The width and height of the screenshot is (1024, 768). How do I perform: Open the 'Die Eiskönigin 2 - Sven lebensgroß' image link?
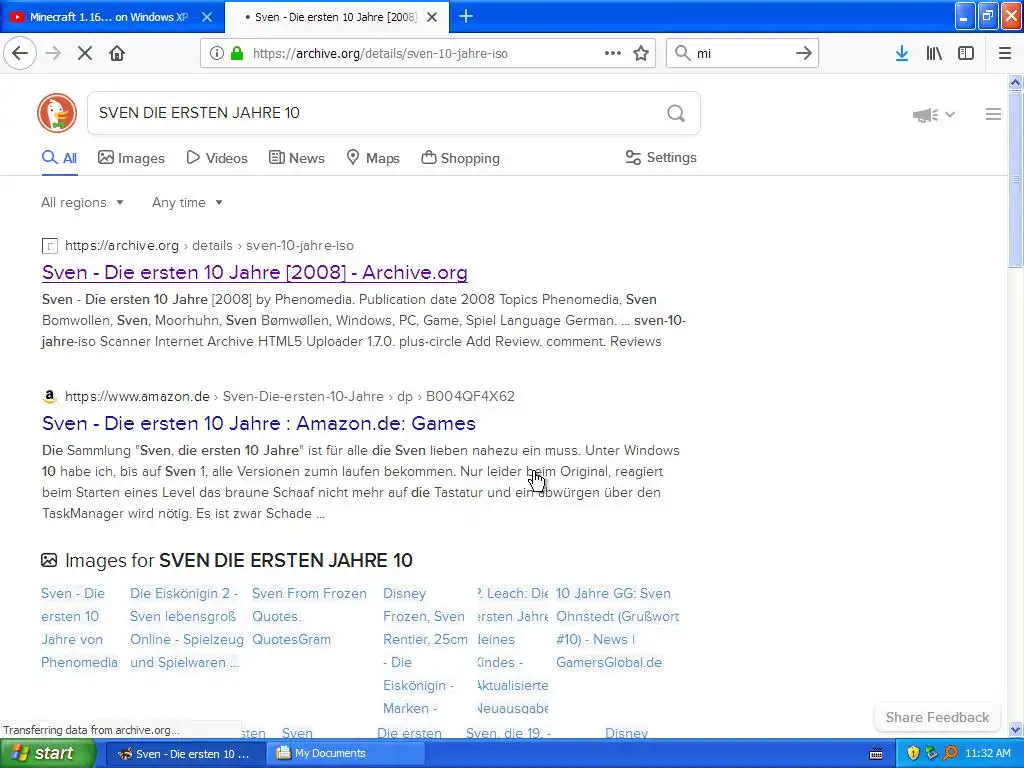(186, 628)
